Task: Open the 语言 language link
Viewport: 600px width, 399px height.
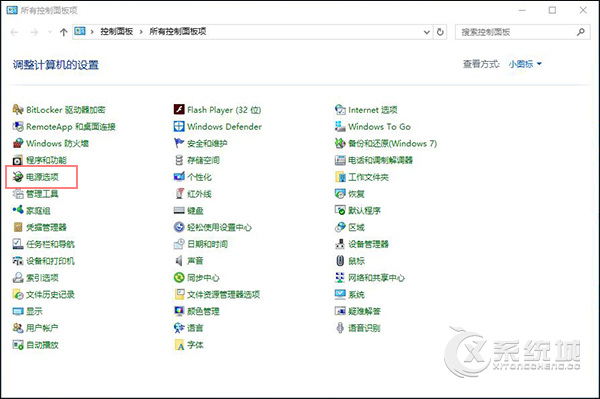Action: coord(195,328)
